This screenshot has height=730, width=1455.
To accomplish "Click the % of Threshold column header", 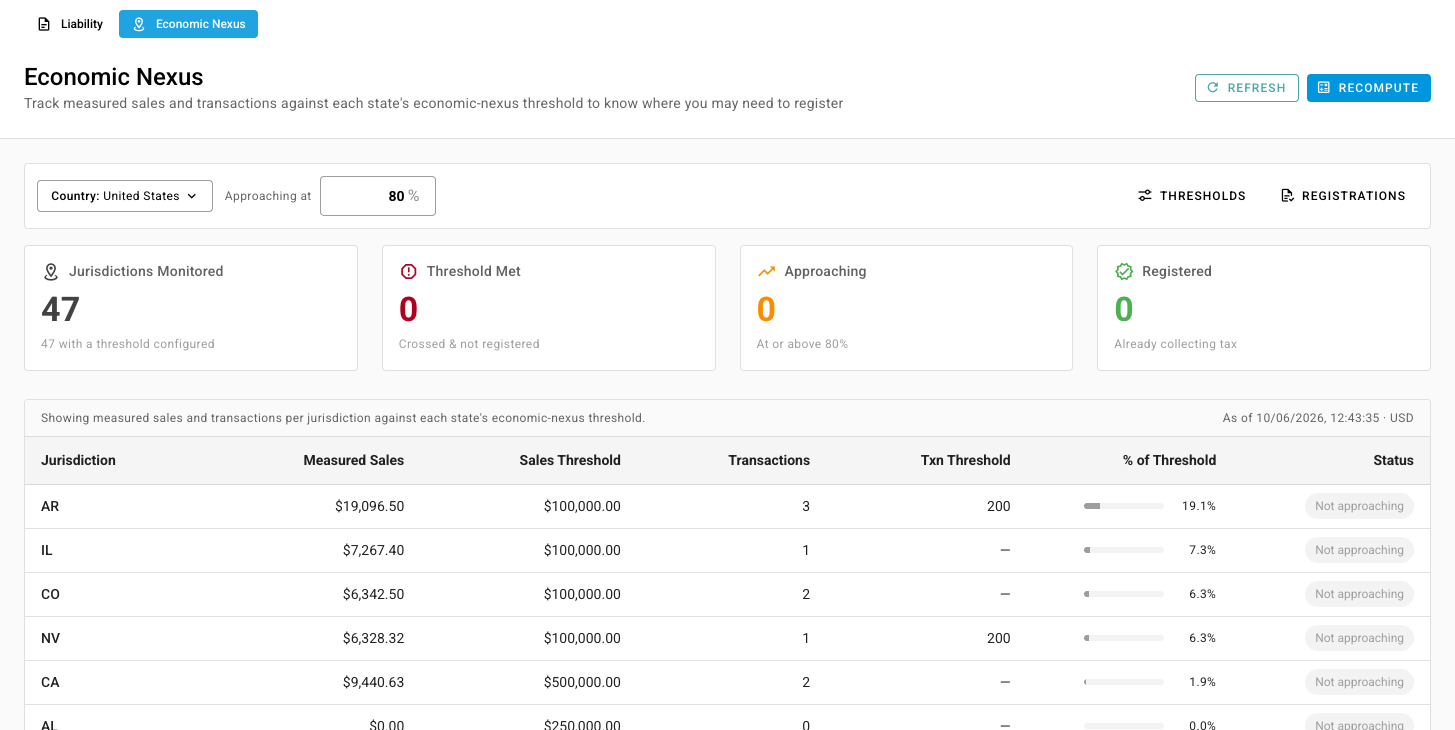I will click(1169, 461).
